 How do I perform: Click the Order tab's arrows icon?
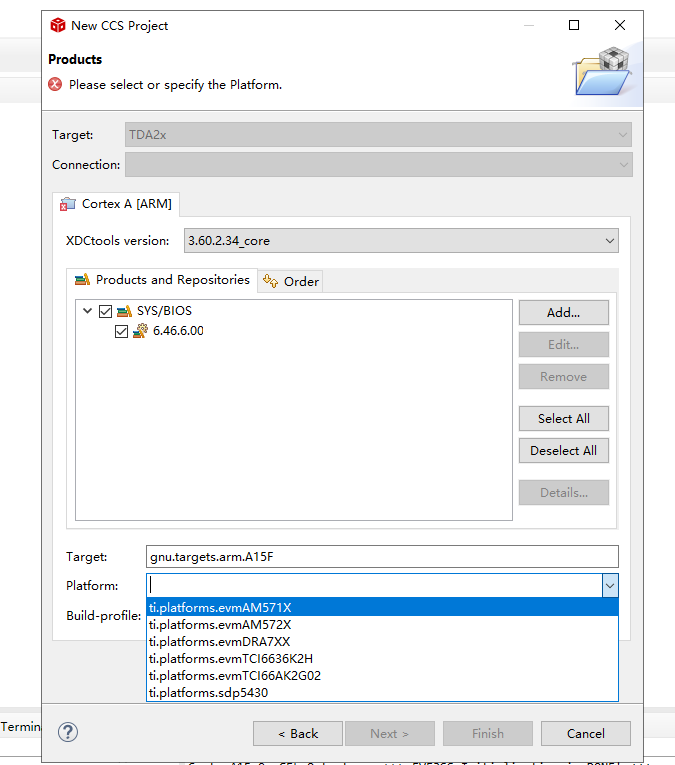click(x=270, y=281)
